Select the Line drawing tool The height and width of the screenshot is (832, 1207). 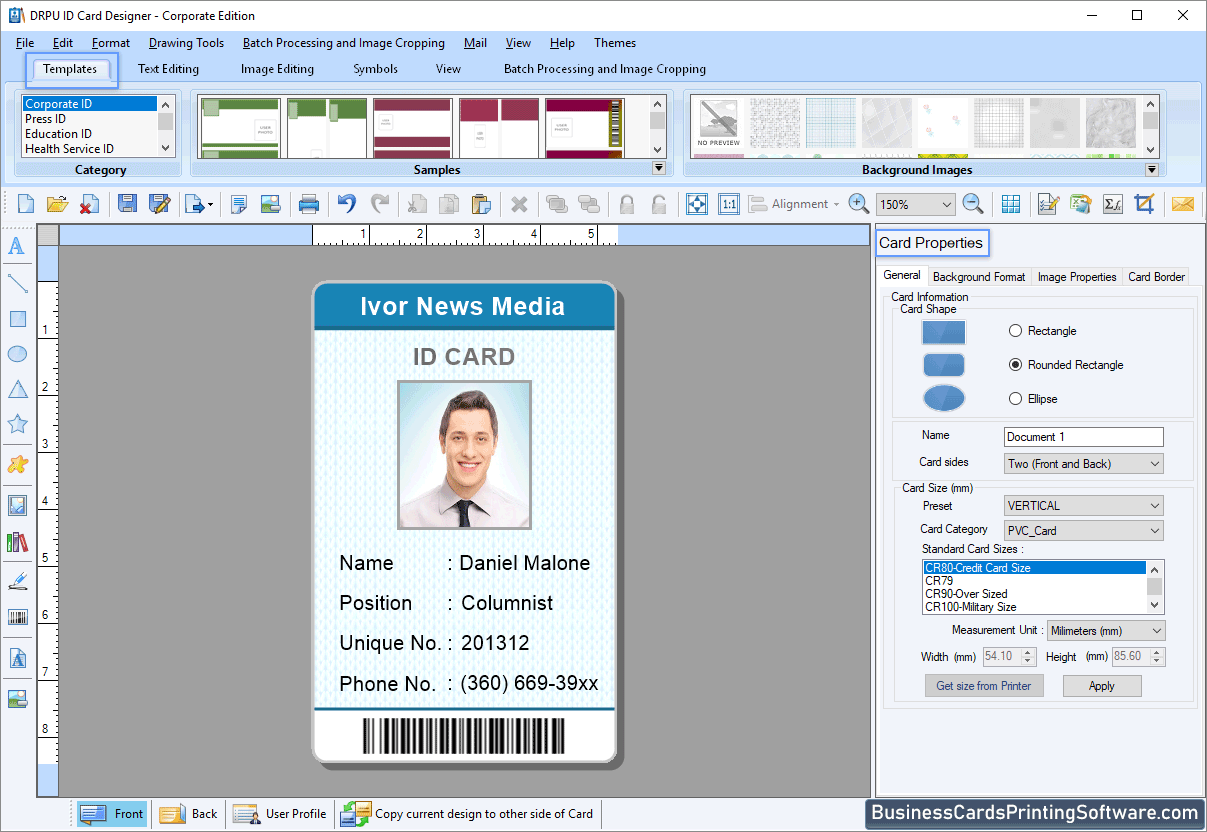click(17, 283)
